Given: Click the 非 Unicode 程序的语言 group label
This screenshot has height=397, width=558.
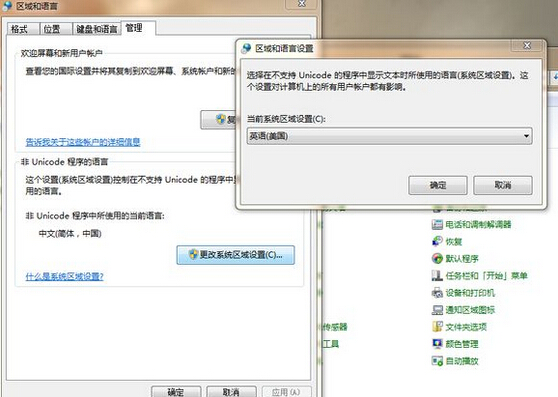Looking at the screenshot, I should [x=64, y=162].
